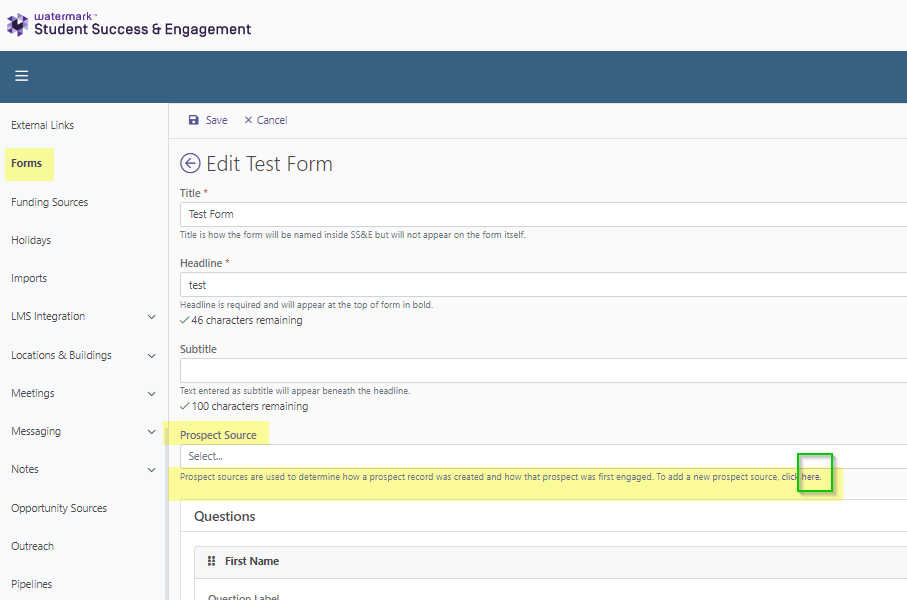This screenshot has width=907, height=600.
Task: Open External Links in the sidebar
Action: (43, 125)
